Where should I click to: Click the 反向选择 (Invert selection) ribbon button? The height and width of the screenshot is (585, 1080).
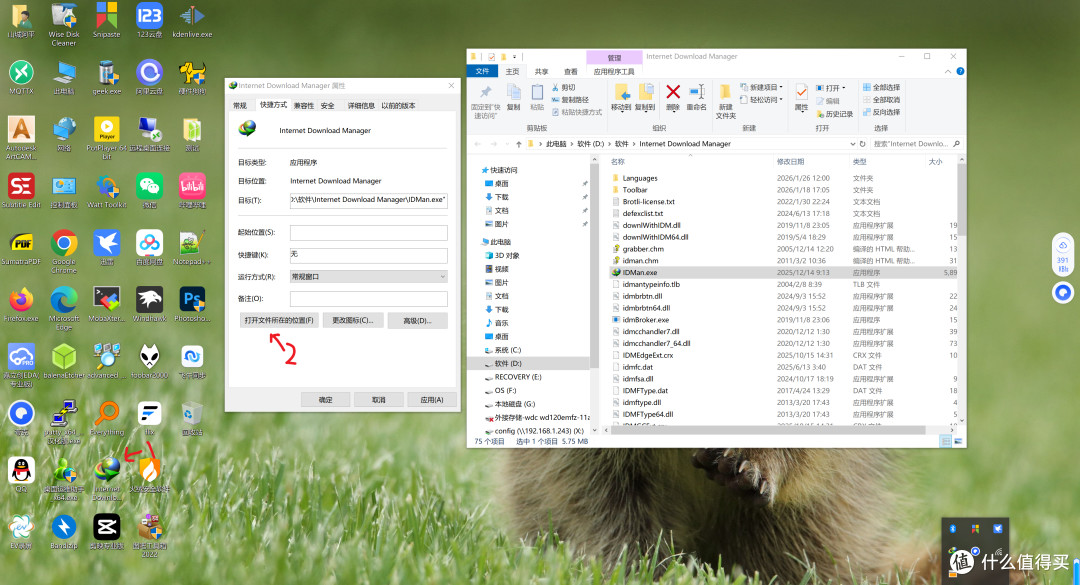click(881, 112)
